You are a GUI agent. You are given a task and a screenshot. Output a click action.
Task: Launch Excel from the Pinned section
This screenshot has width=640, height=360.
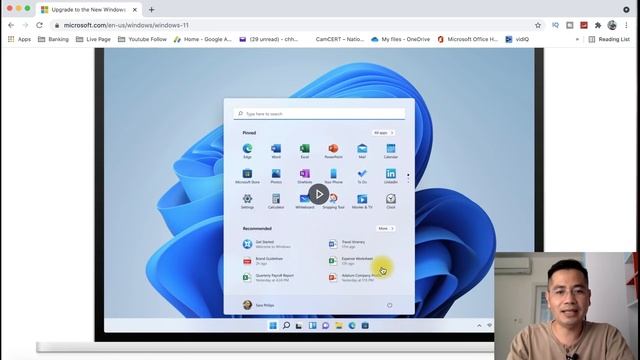click(x=304, y=151)
